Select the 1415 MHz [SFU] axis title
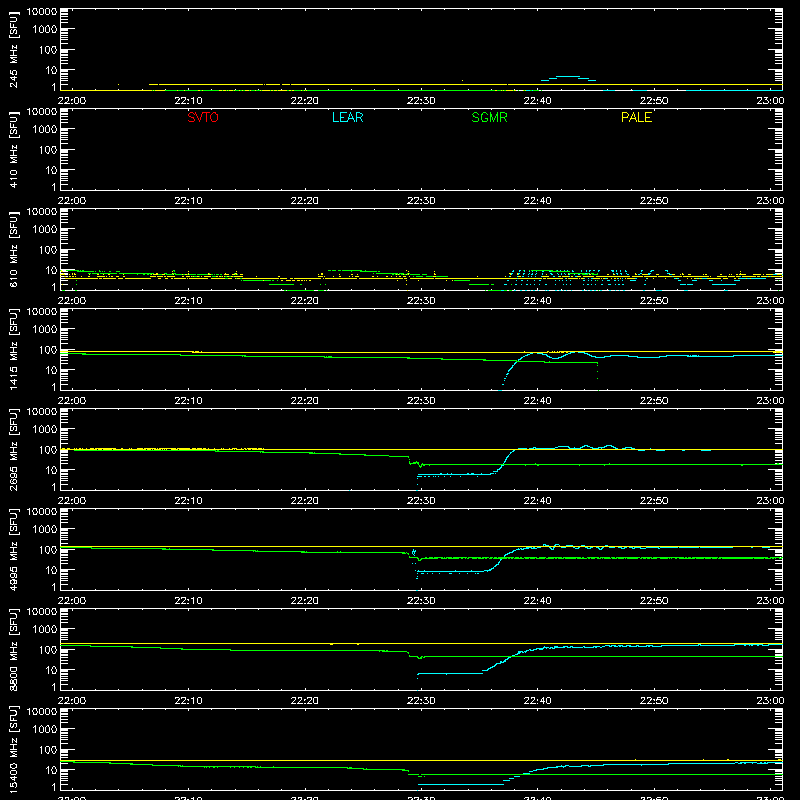The height and width of the screenshot is (800, 800). click(13, 349)
